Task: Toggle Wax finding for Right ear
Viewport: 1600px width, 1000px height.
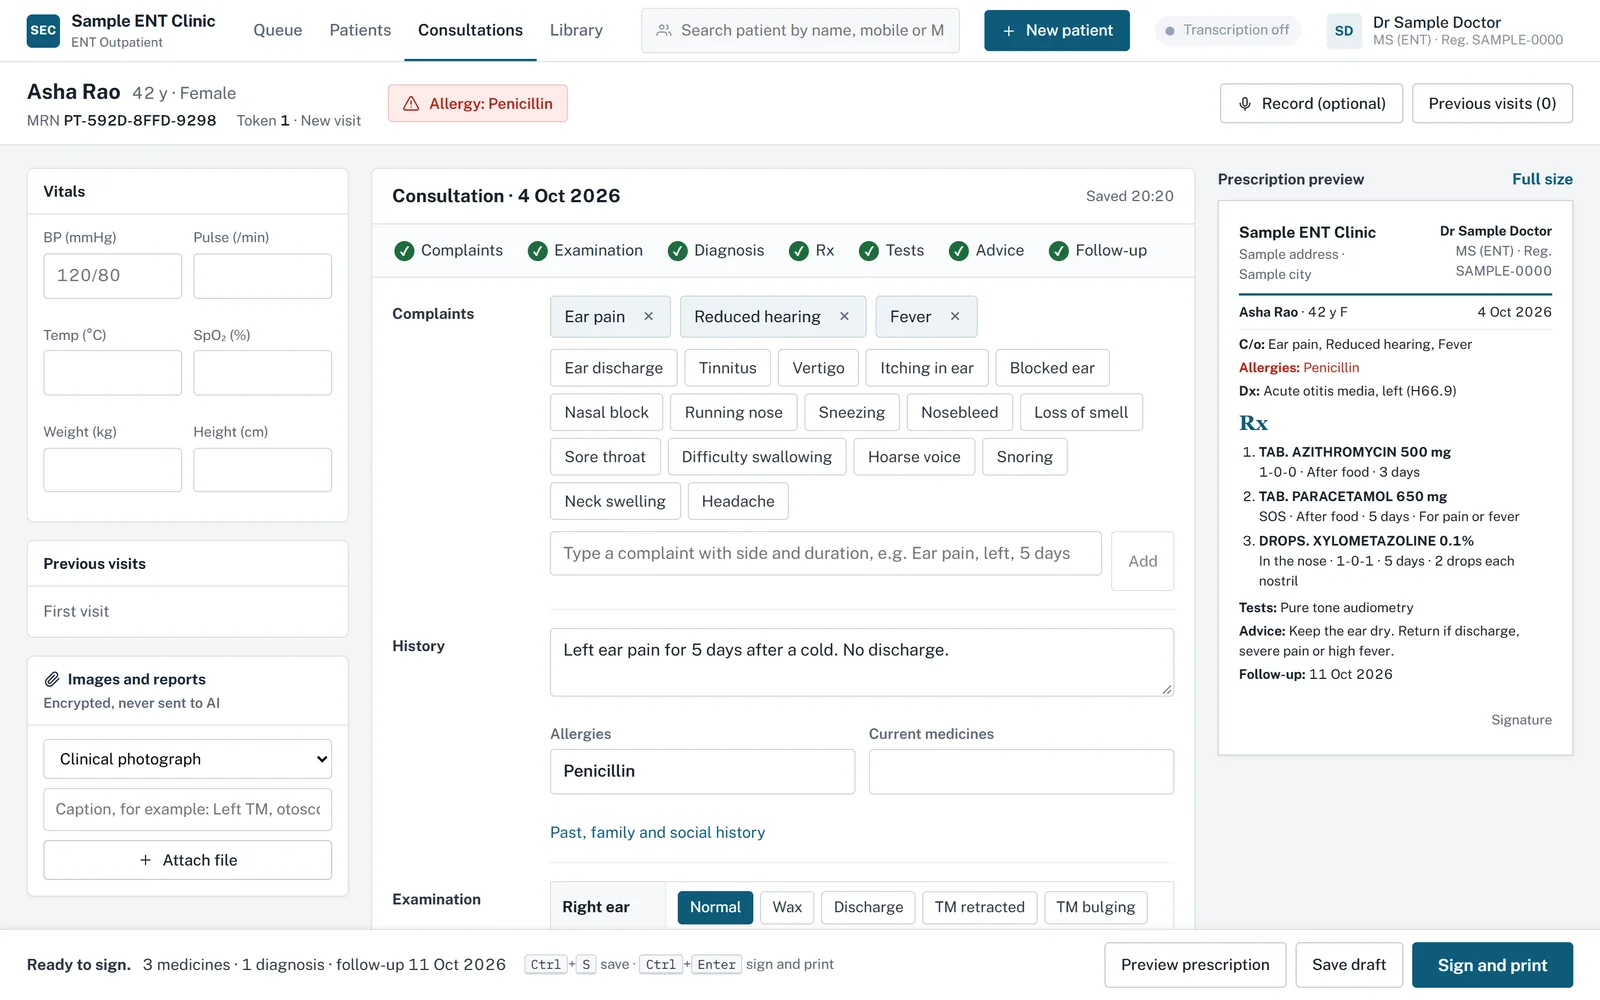Action: pos(787,907)
